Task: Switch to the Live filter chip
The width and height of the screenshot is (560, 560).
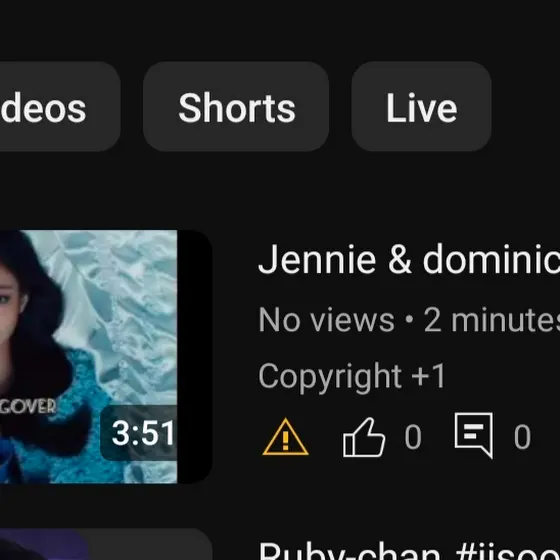Action: (421, 106)
